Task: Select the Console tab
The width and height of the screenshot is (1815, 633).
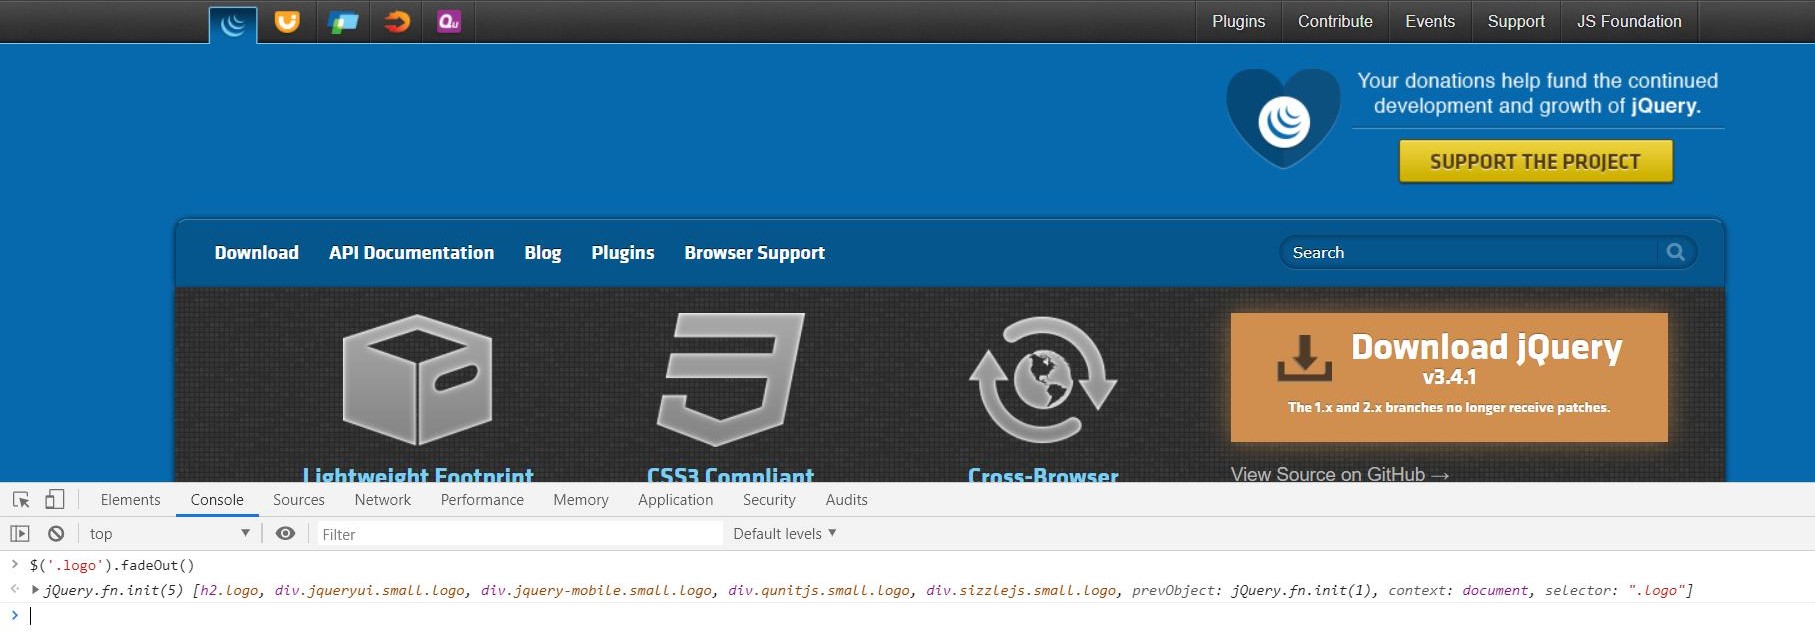Action: pos(217,499)
